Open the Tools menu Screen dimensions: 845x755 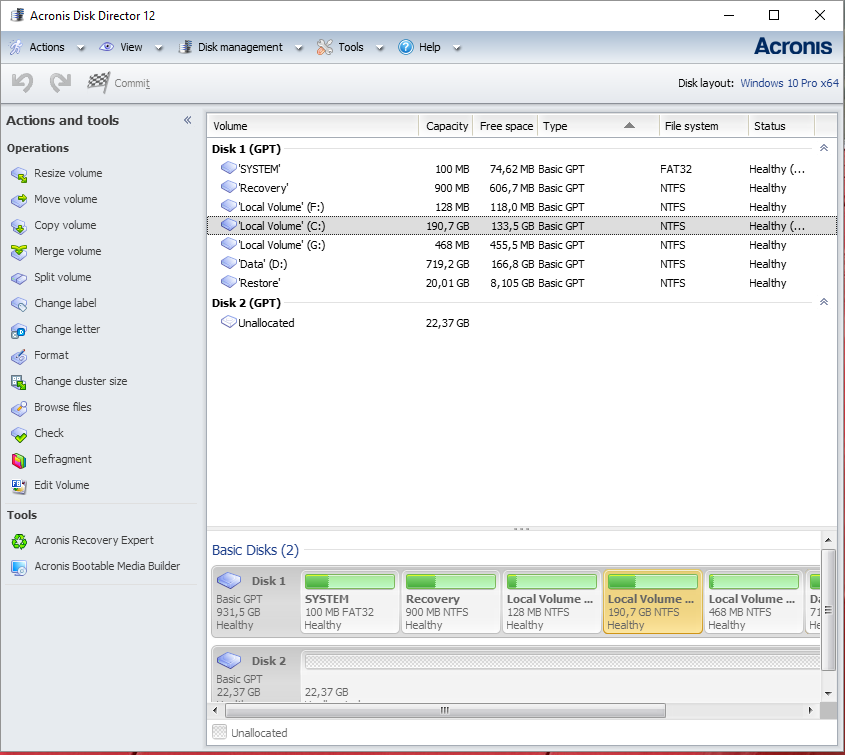pos(351,47)
